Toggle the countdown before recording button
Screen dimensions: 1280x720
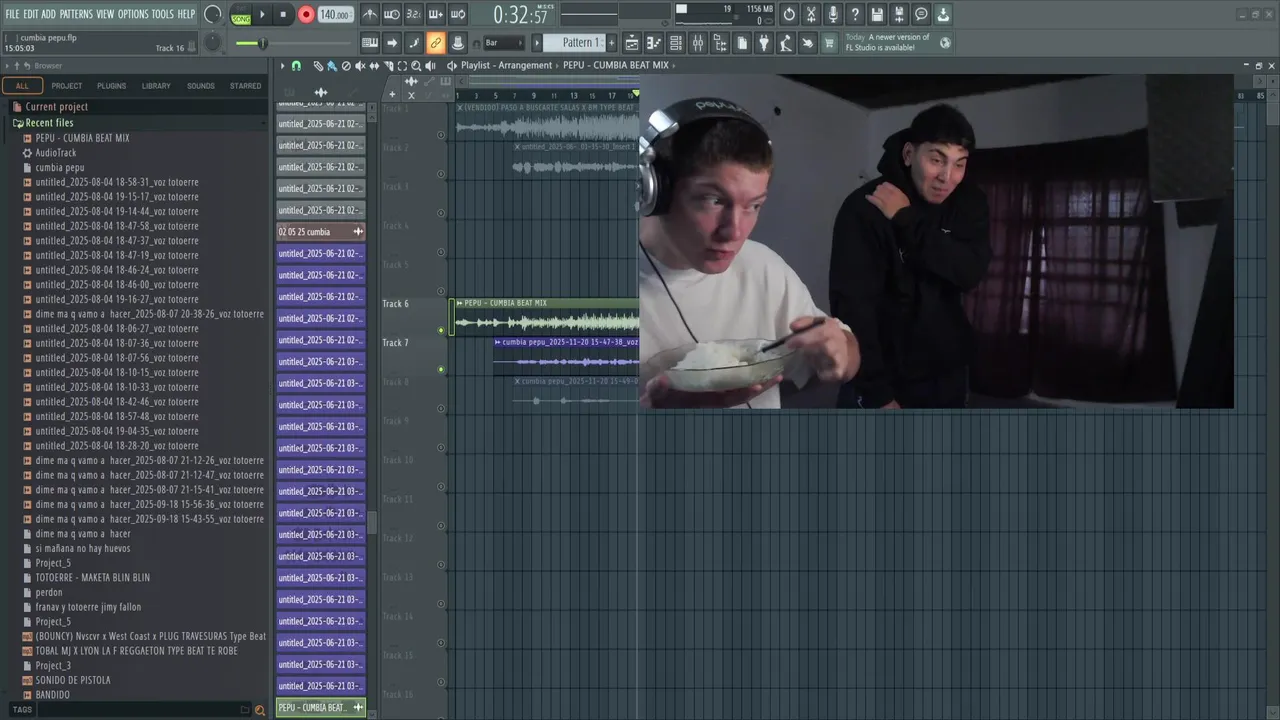(x=413, y=14)
